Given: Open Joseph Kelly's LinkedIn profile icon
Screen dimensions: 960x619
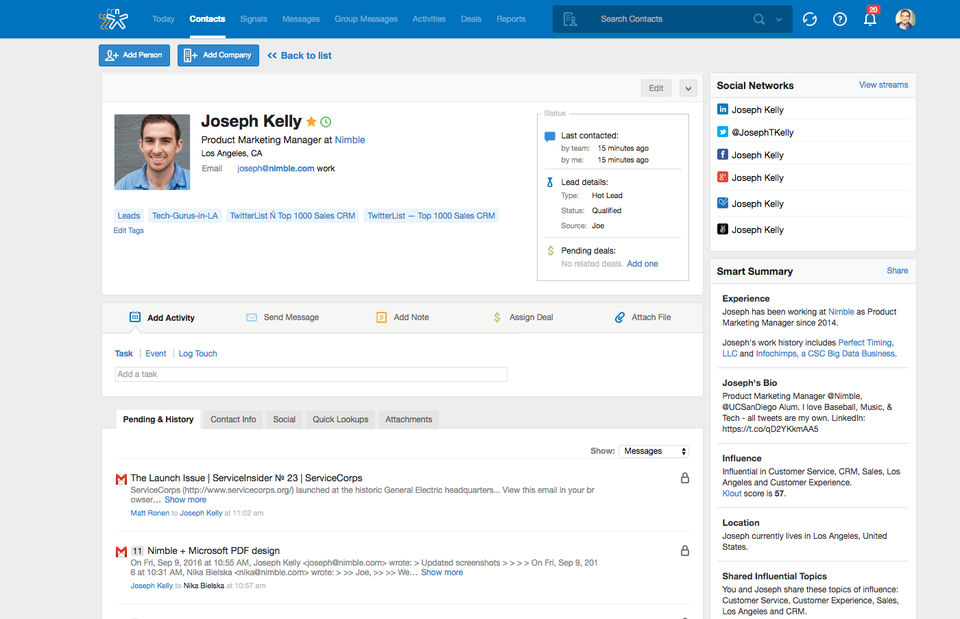Looking at the screenshot, I should pos(722,109).
